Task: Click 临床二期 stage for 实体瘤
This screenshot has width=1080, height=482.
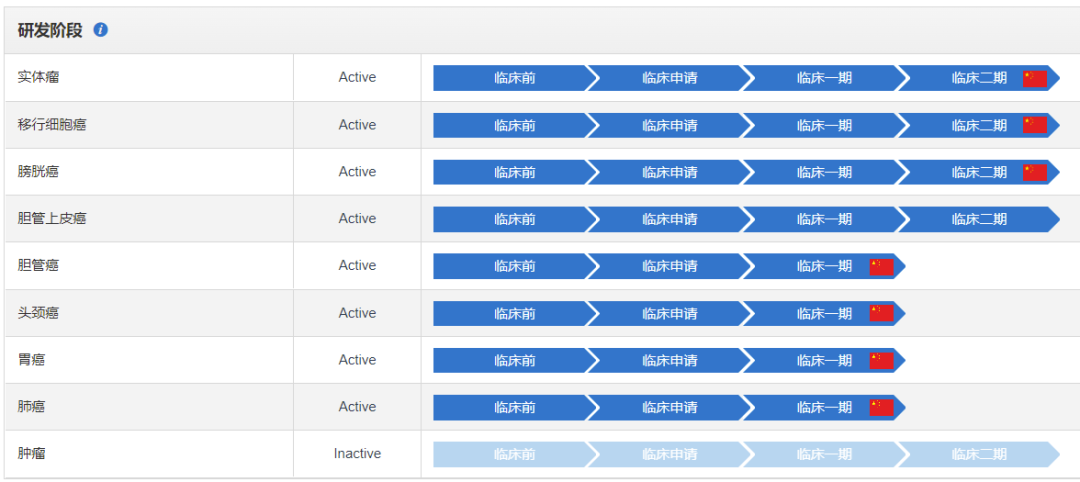Action: point(979,78)
